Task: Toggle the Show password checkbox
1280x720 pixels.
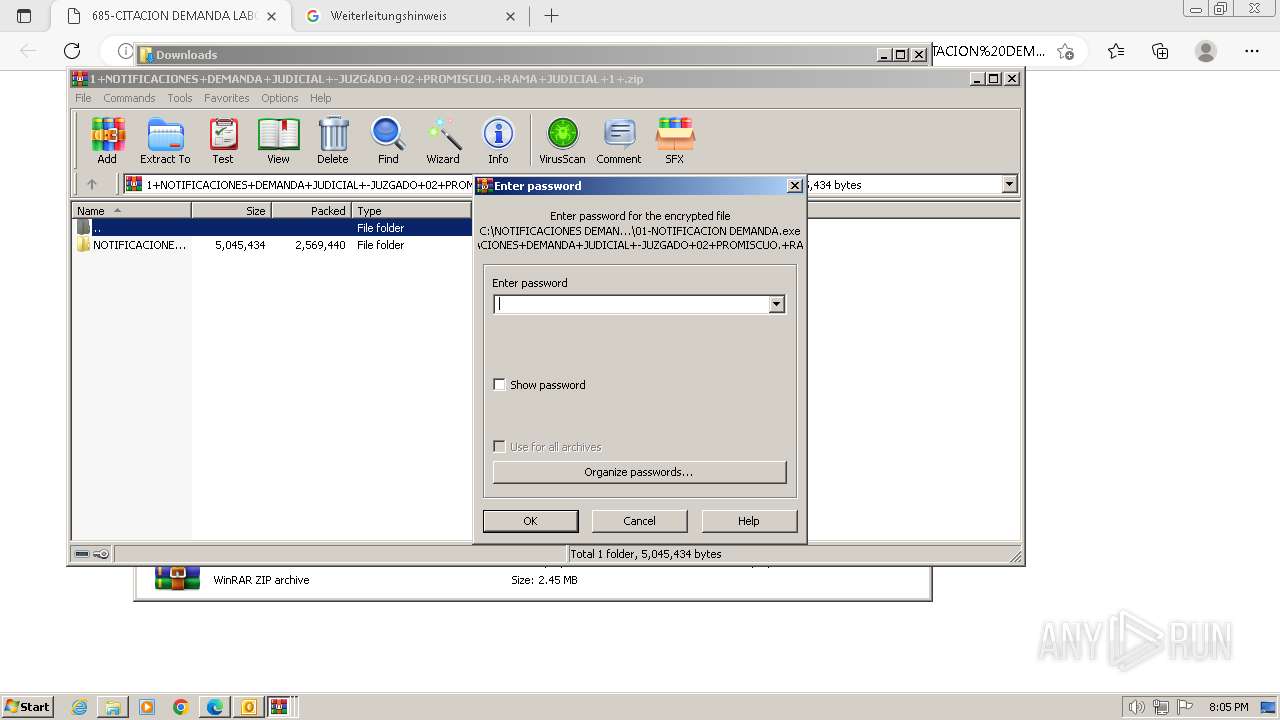Action: coord(499,385)
